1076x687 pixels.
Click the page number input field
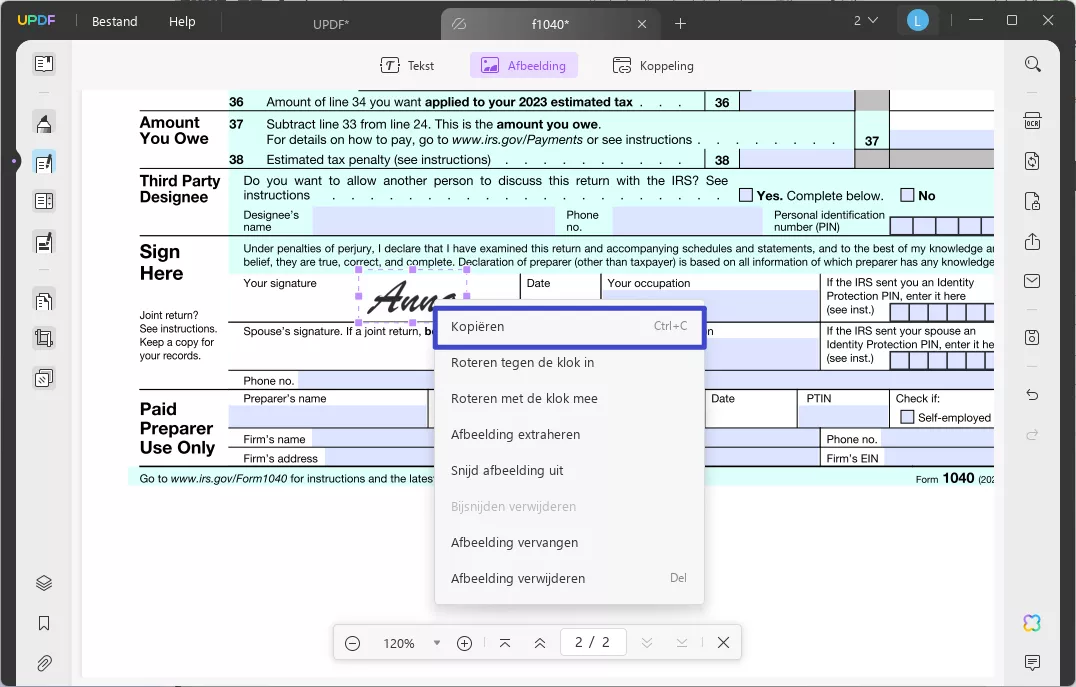point(592,642)
